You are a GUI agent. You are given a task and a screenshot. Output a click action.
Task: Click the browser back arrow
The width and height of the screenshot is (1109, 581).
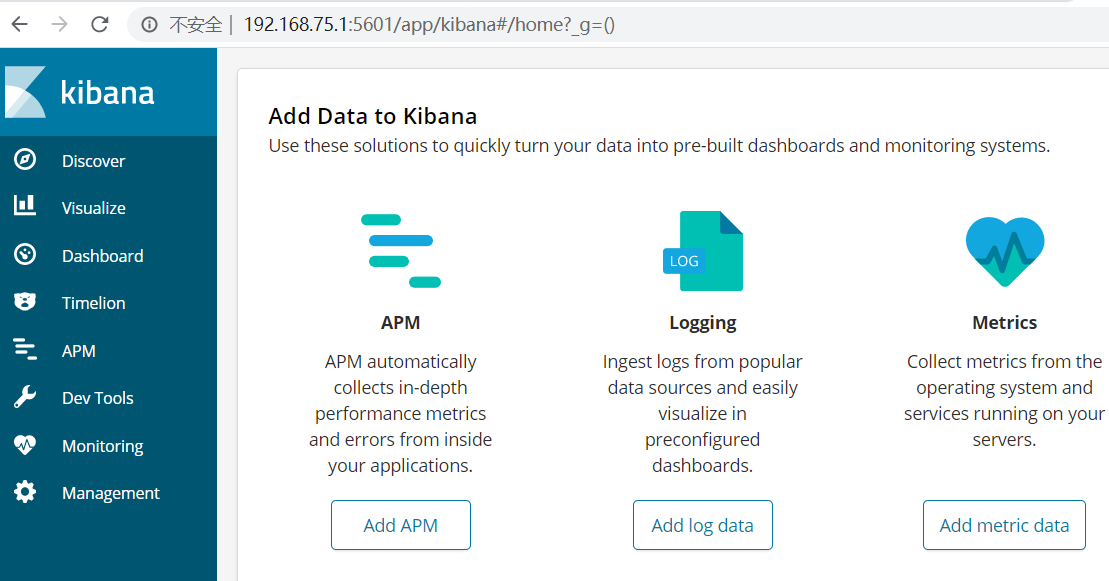tap(19, 23)
